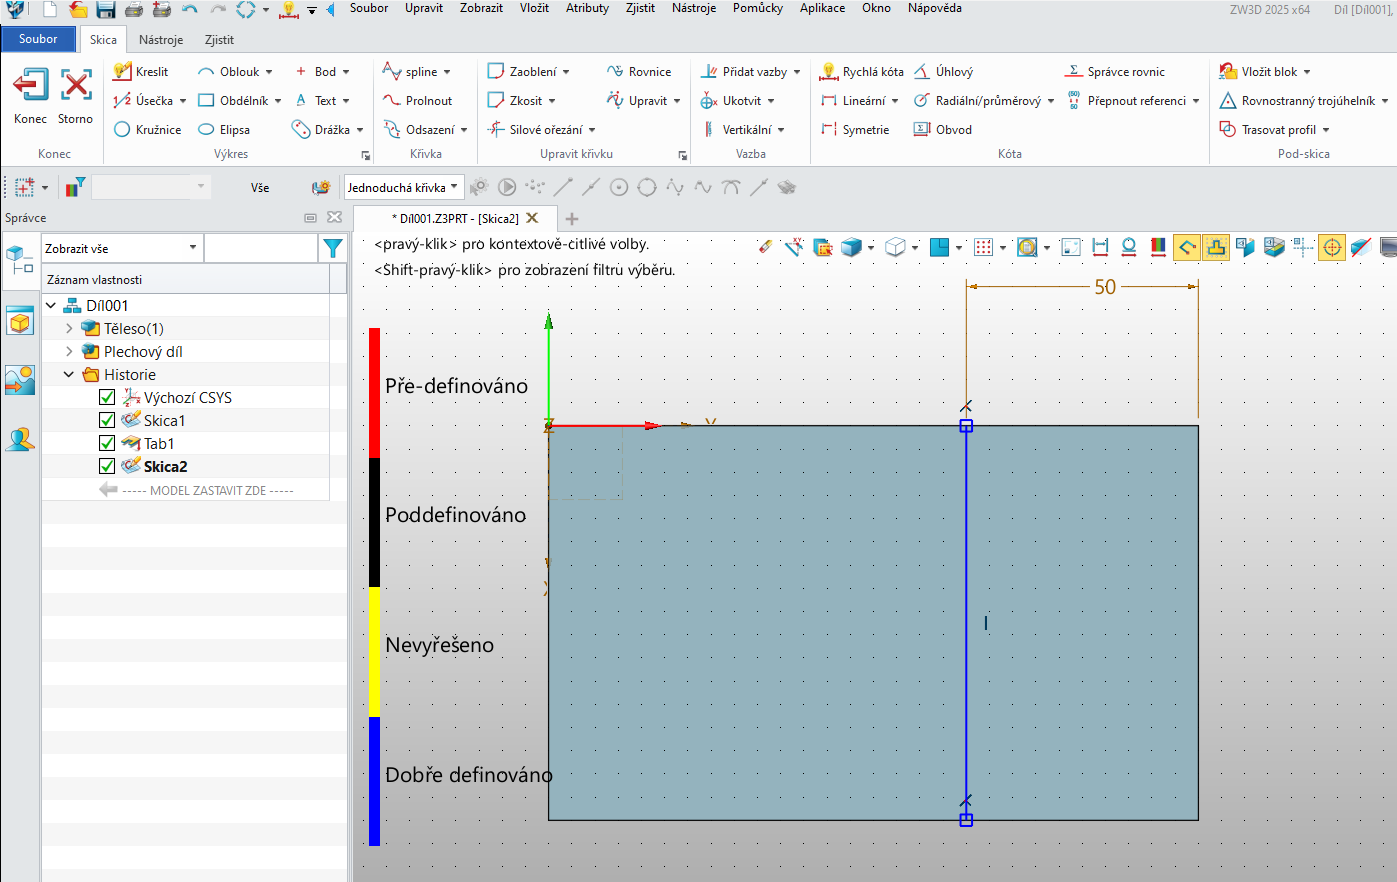Expand the Těleso(1) tree node
Image resolution: width=1397 pixels, height=882 pixels.
tap(69, 329)
